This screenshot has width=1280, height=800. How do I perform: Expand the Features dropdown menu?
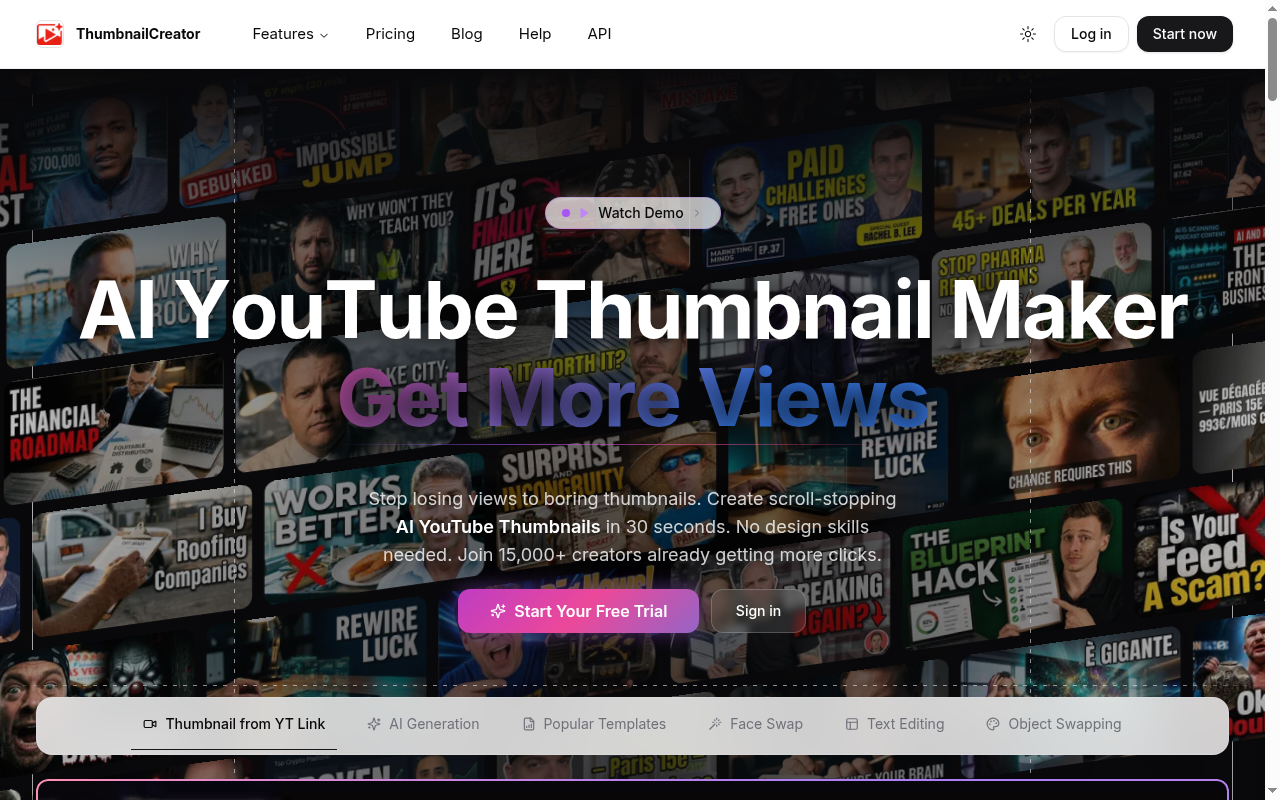[290, 34]
